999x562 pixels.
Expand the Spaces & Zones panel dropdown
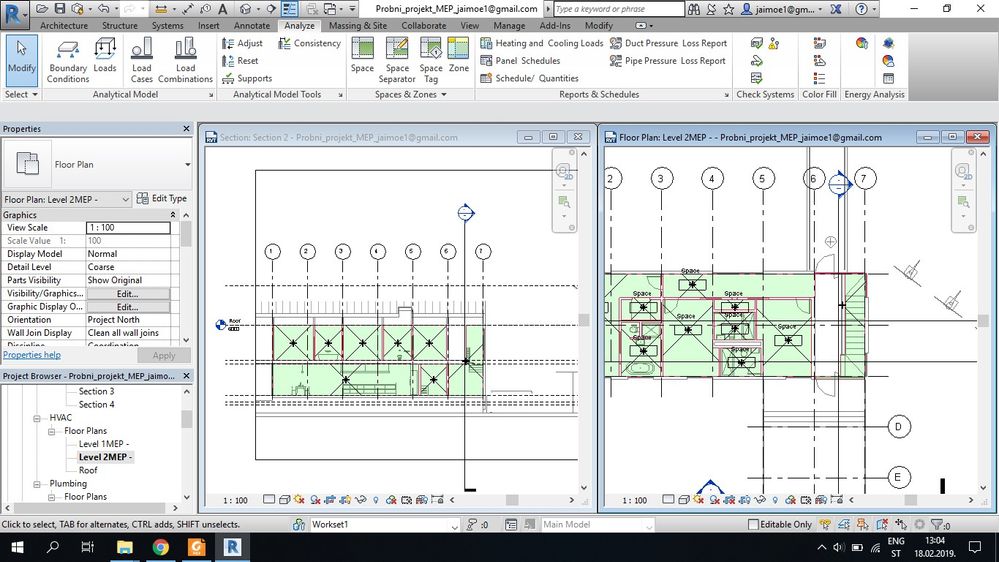pyautogui.click(x=410, y=94)
